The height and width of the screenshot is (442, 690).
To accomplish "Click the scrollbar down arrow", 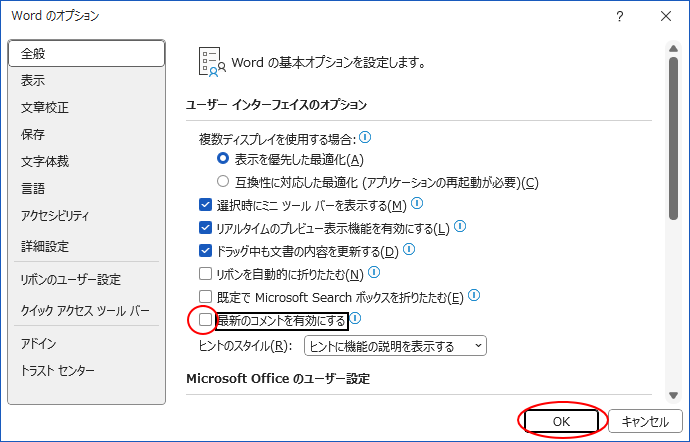I will tap(673, 395).
